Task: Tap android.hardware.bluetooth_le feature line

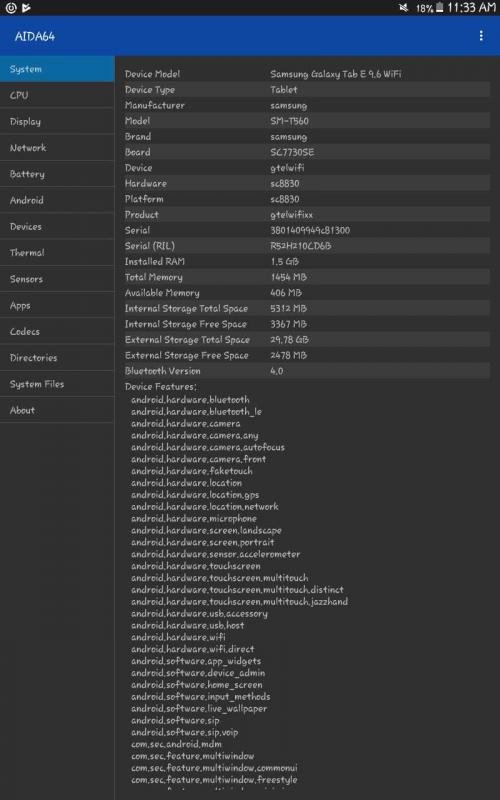Action: pyautogui.click(x=196, y=411)
